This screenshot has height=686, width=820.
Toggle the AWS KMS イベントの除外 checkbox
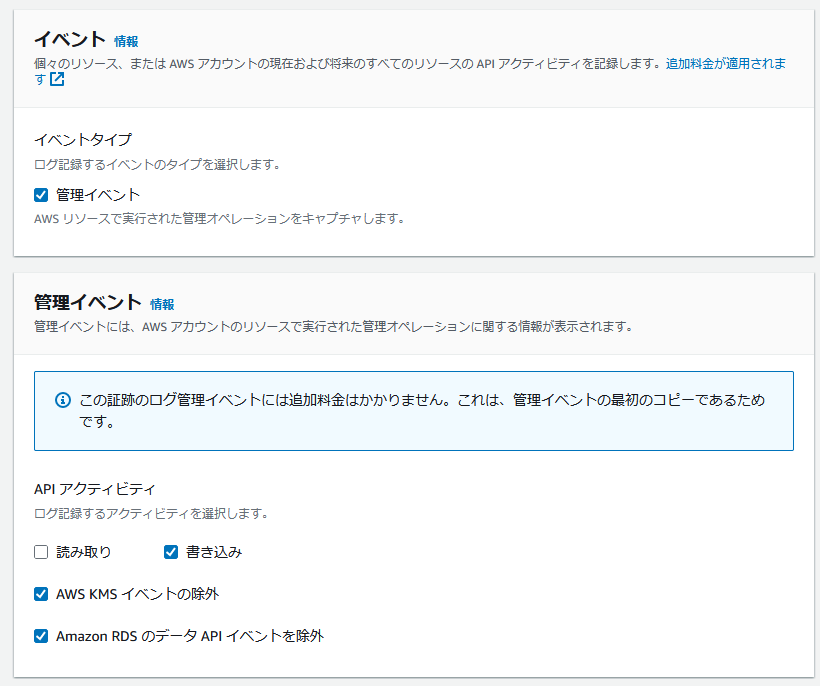click(41, 594)
